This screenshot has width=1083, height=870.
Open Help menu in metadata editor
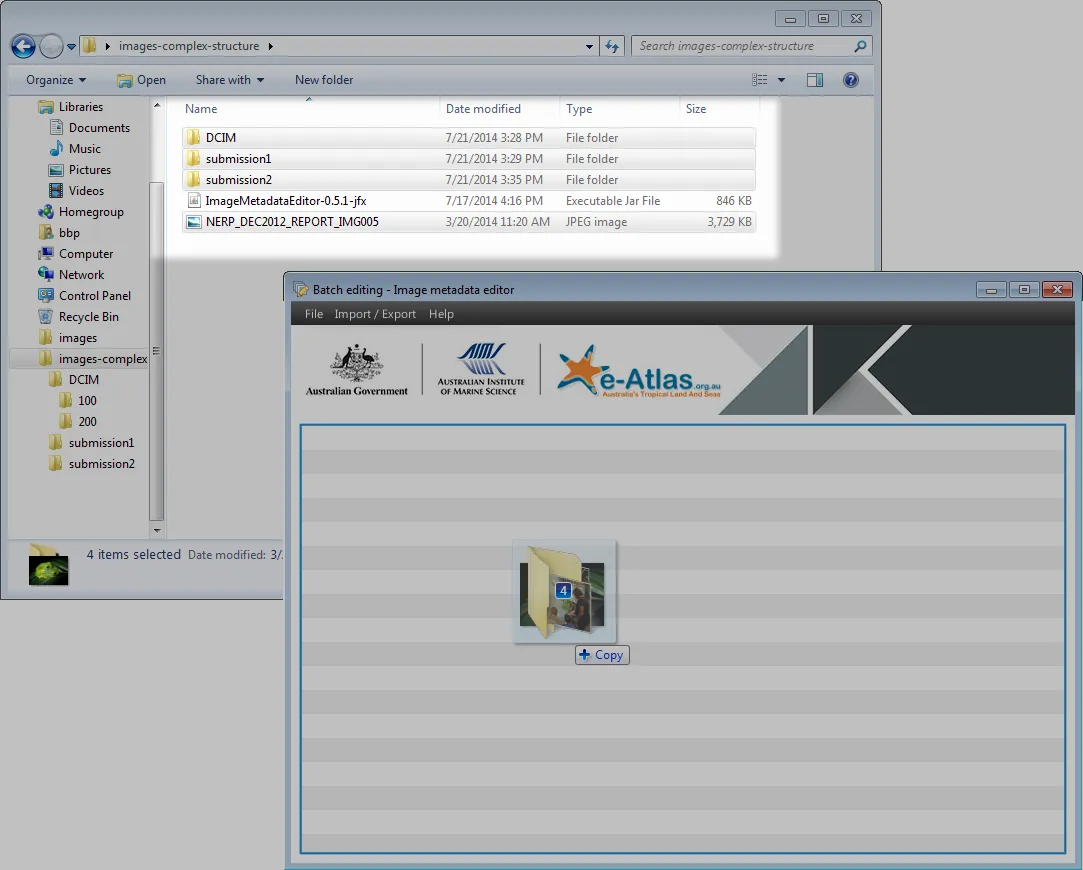[x=441, y=314]
